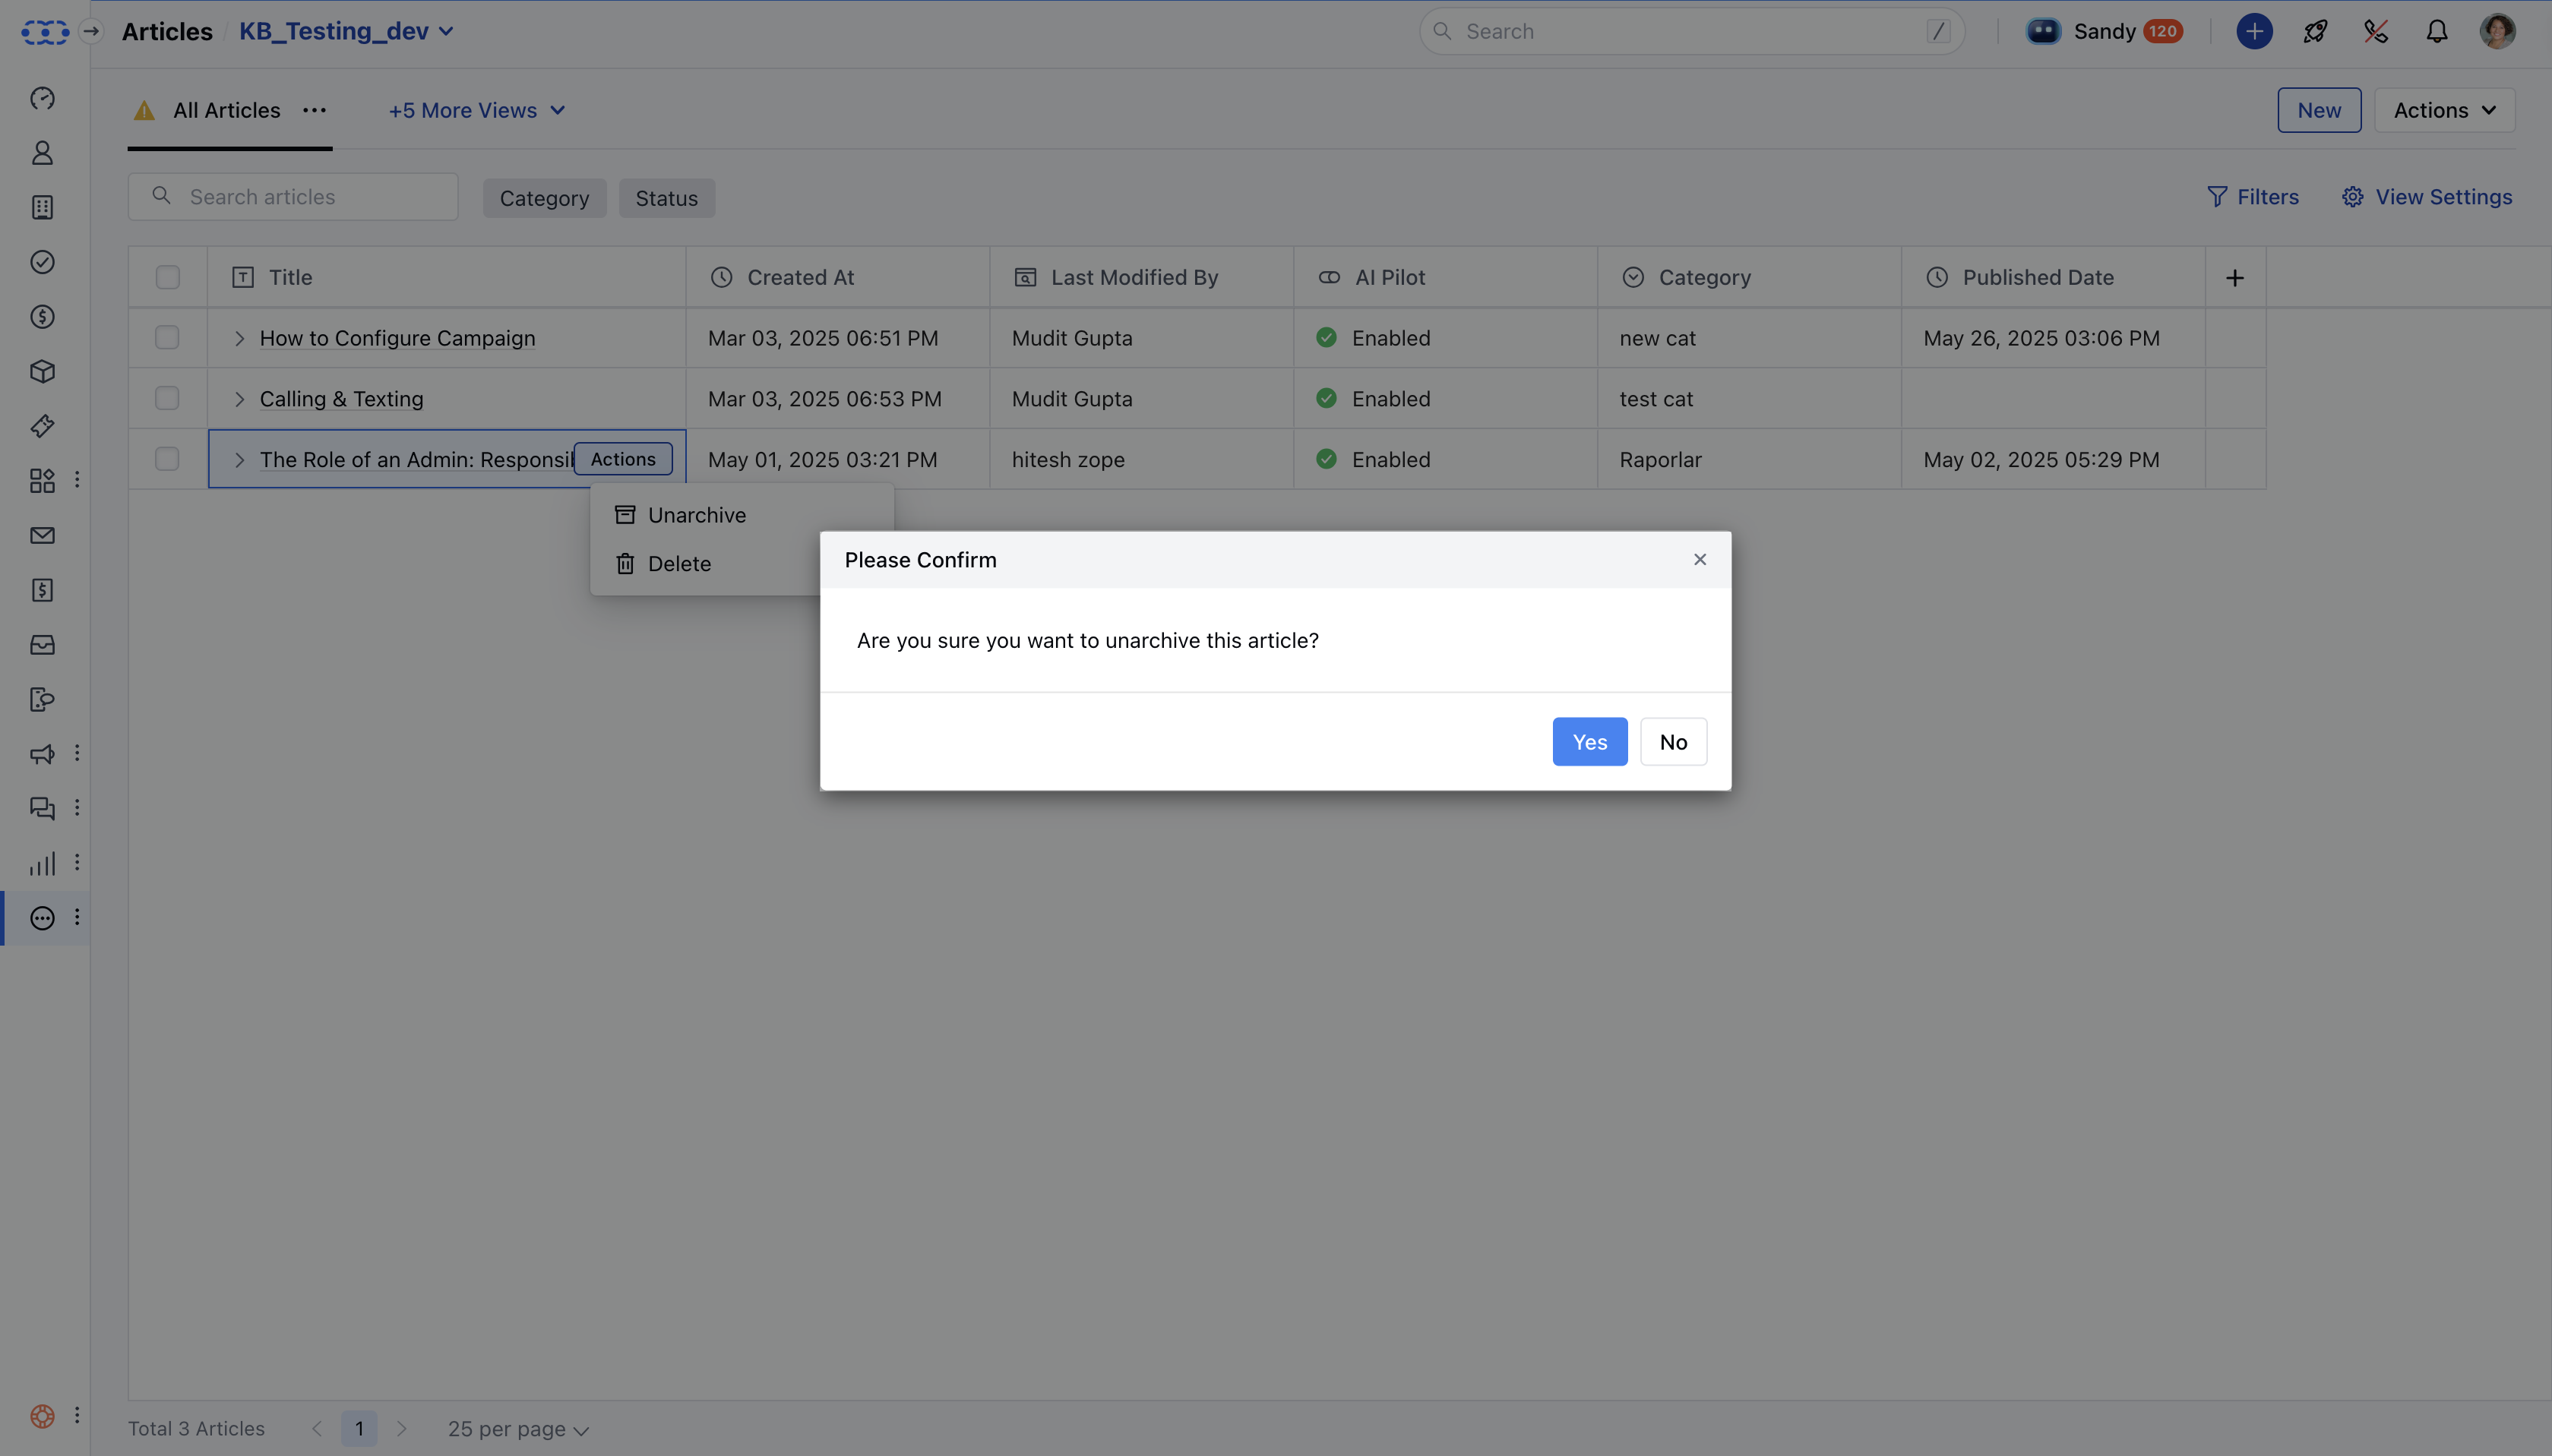Check the How to Configure Campaign row checkbox

tap(167, 338)
